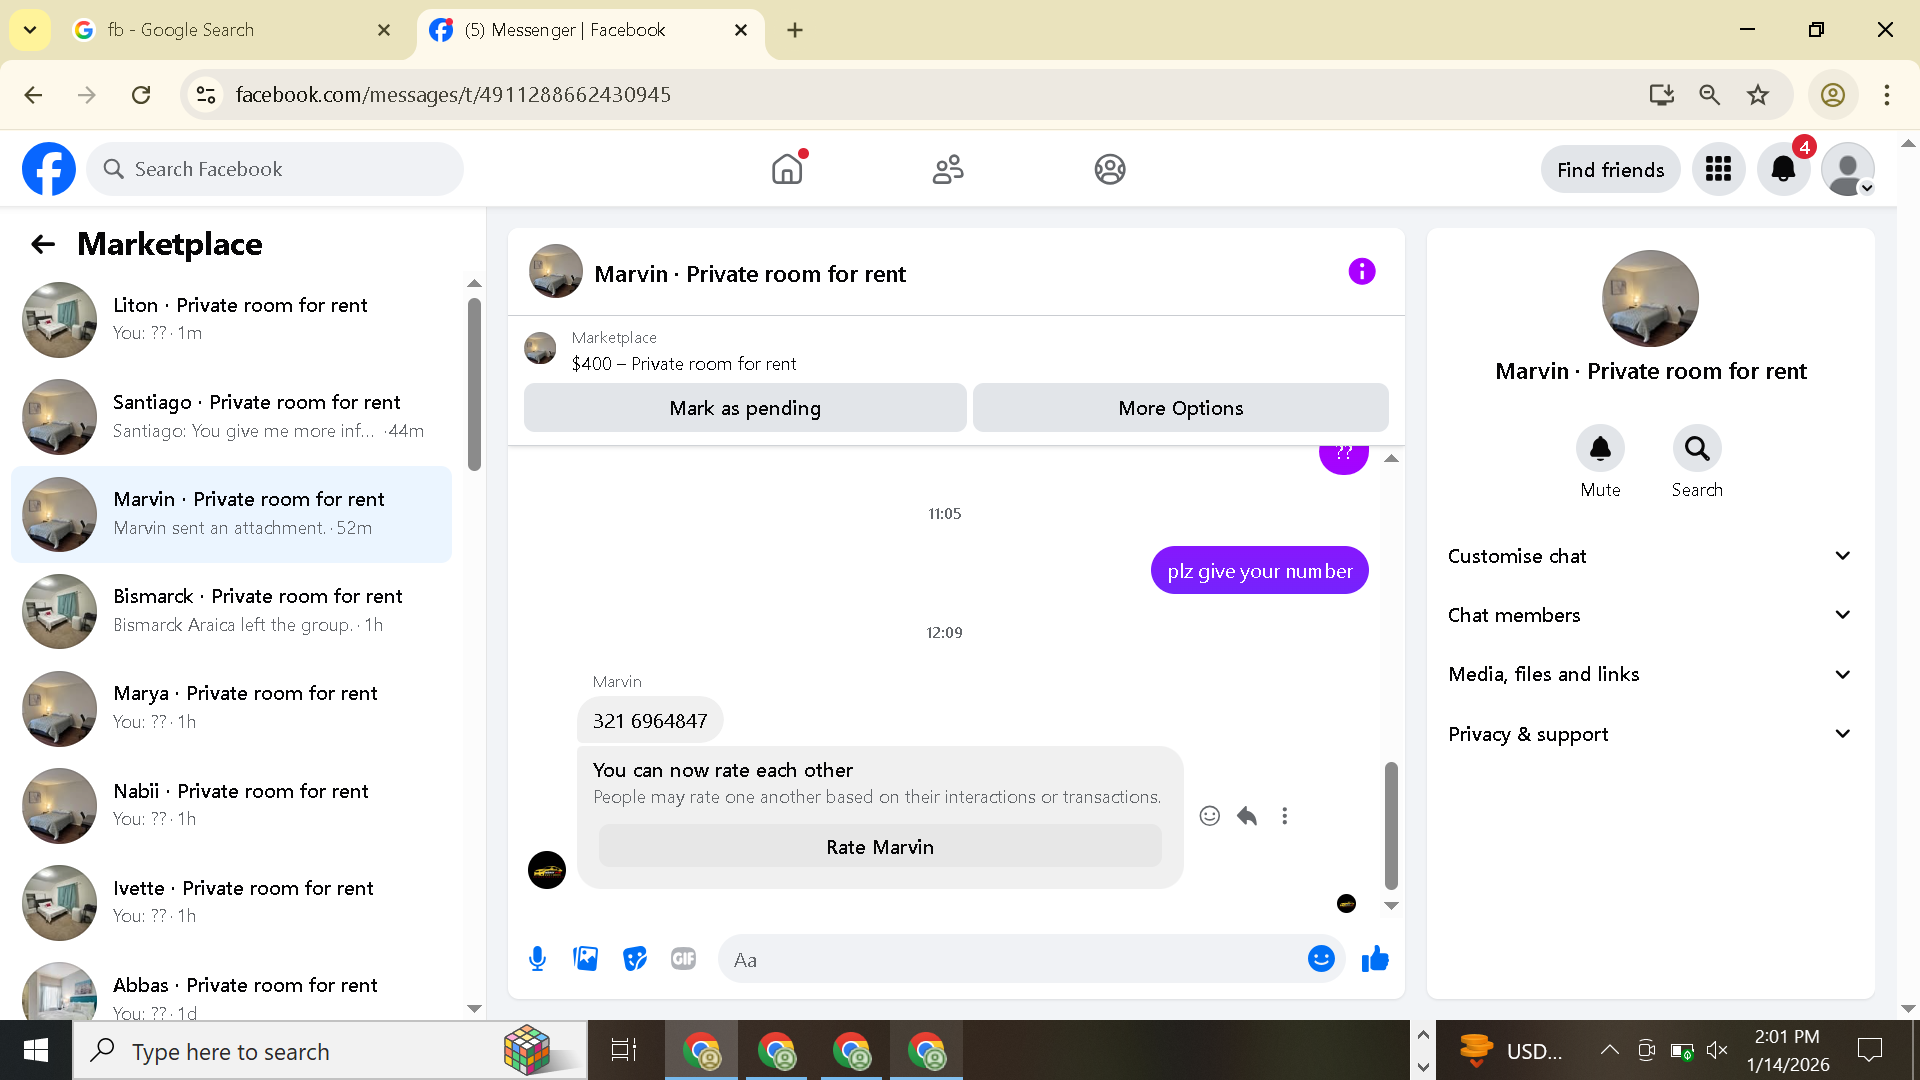Send a thumbs-up like
1920x1080 pixels.
point(1375,959)
